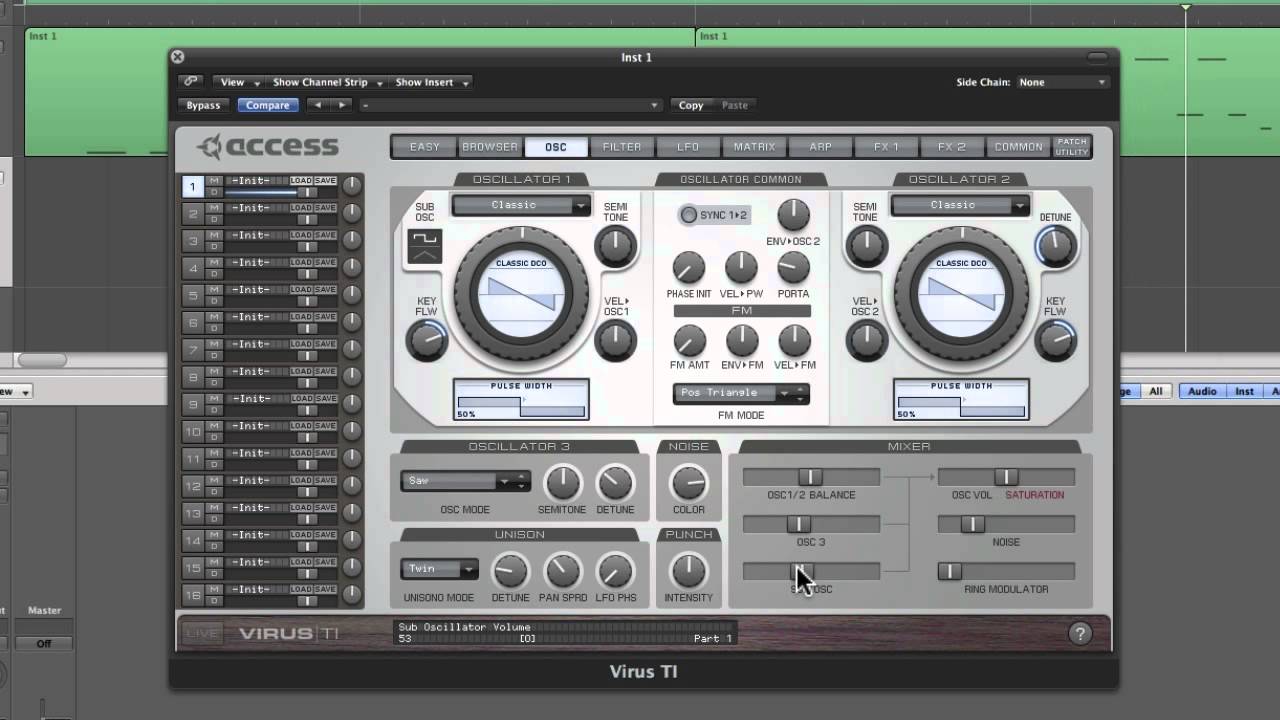Viewport: 1280px width, 720px height.
Task: Open the FM Mode Pos Triangle dropdown
Action: point(741,393)
